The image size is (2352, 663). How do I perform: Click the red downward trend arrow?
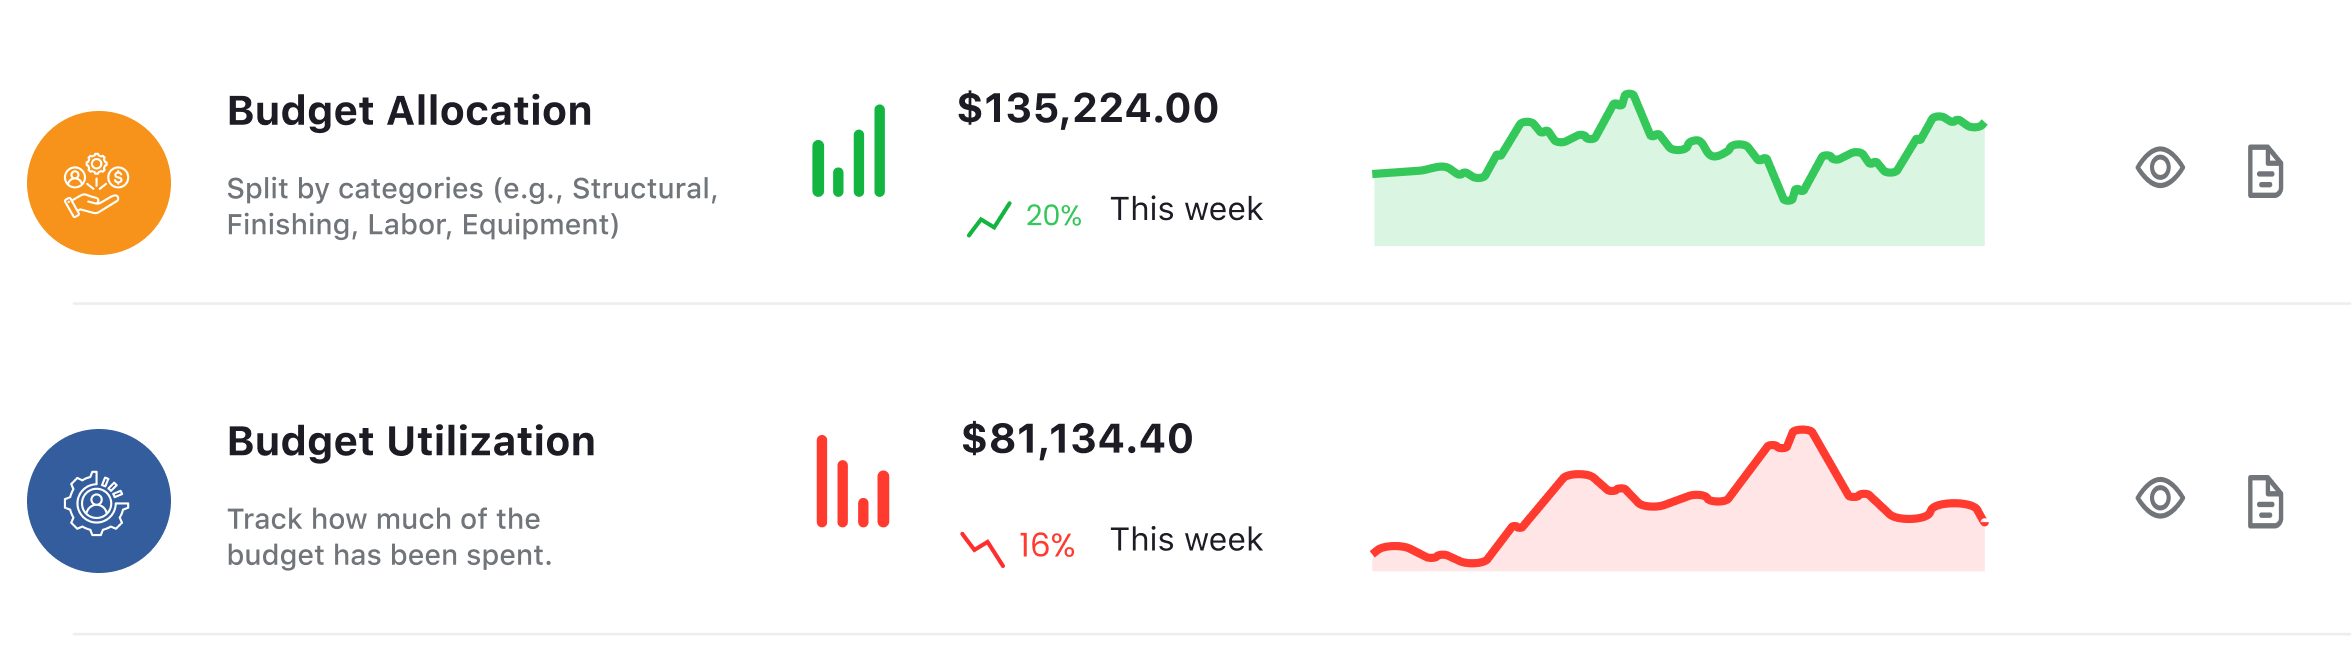click(982, 548)
